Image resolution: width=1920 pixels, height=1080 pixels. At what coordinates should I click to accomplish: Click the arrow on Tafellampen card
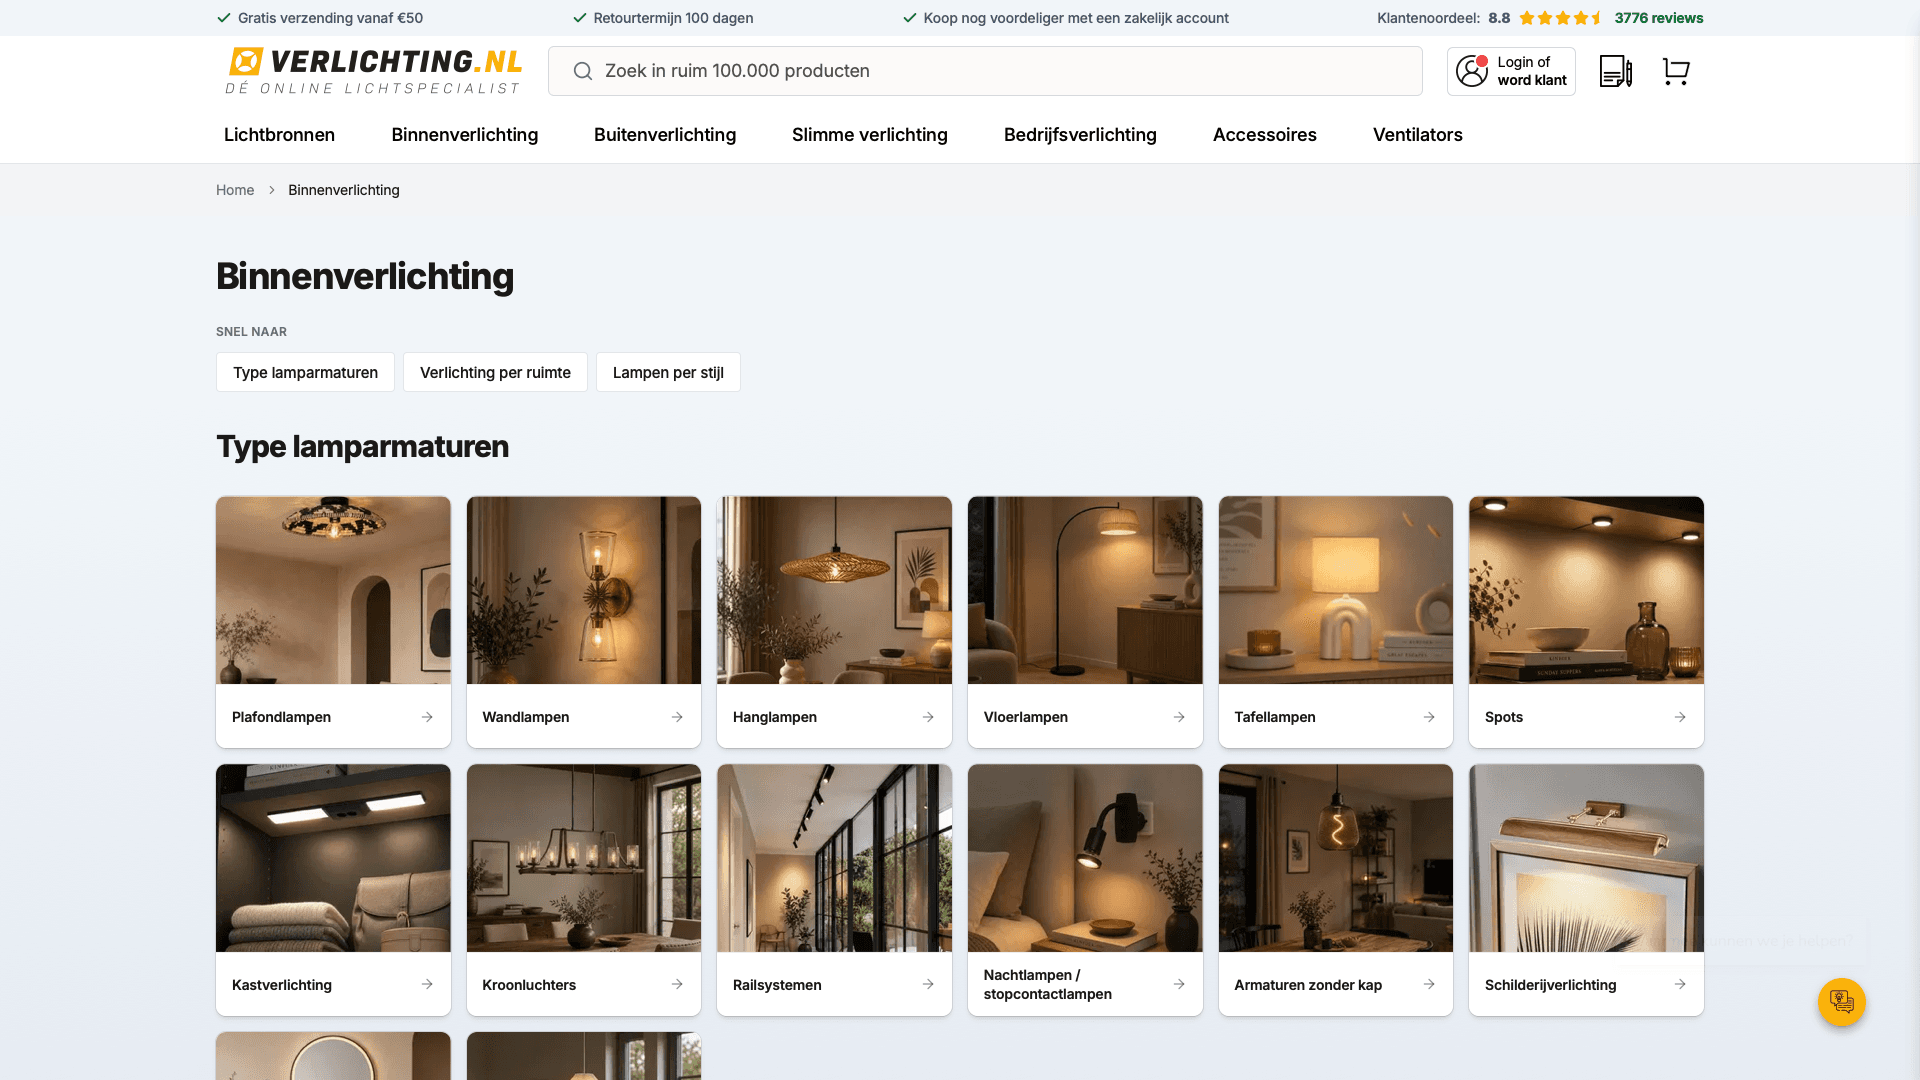click(x=1429, y=717)
